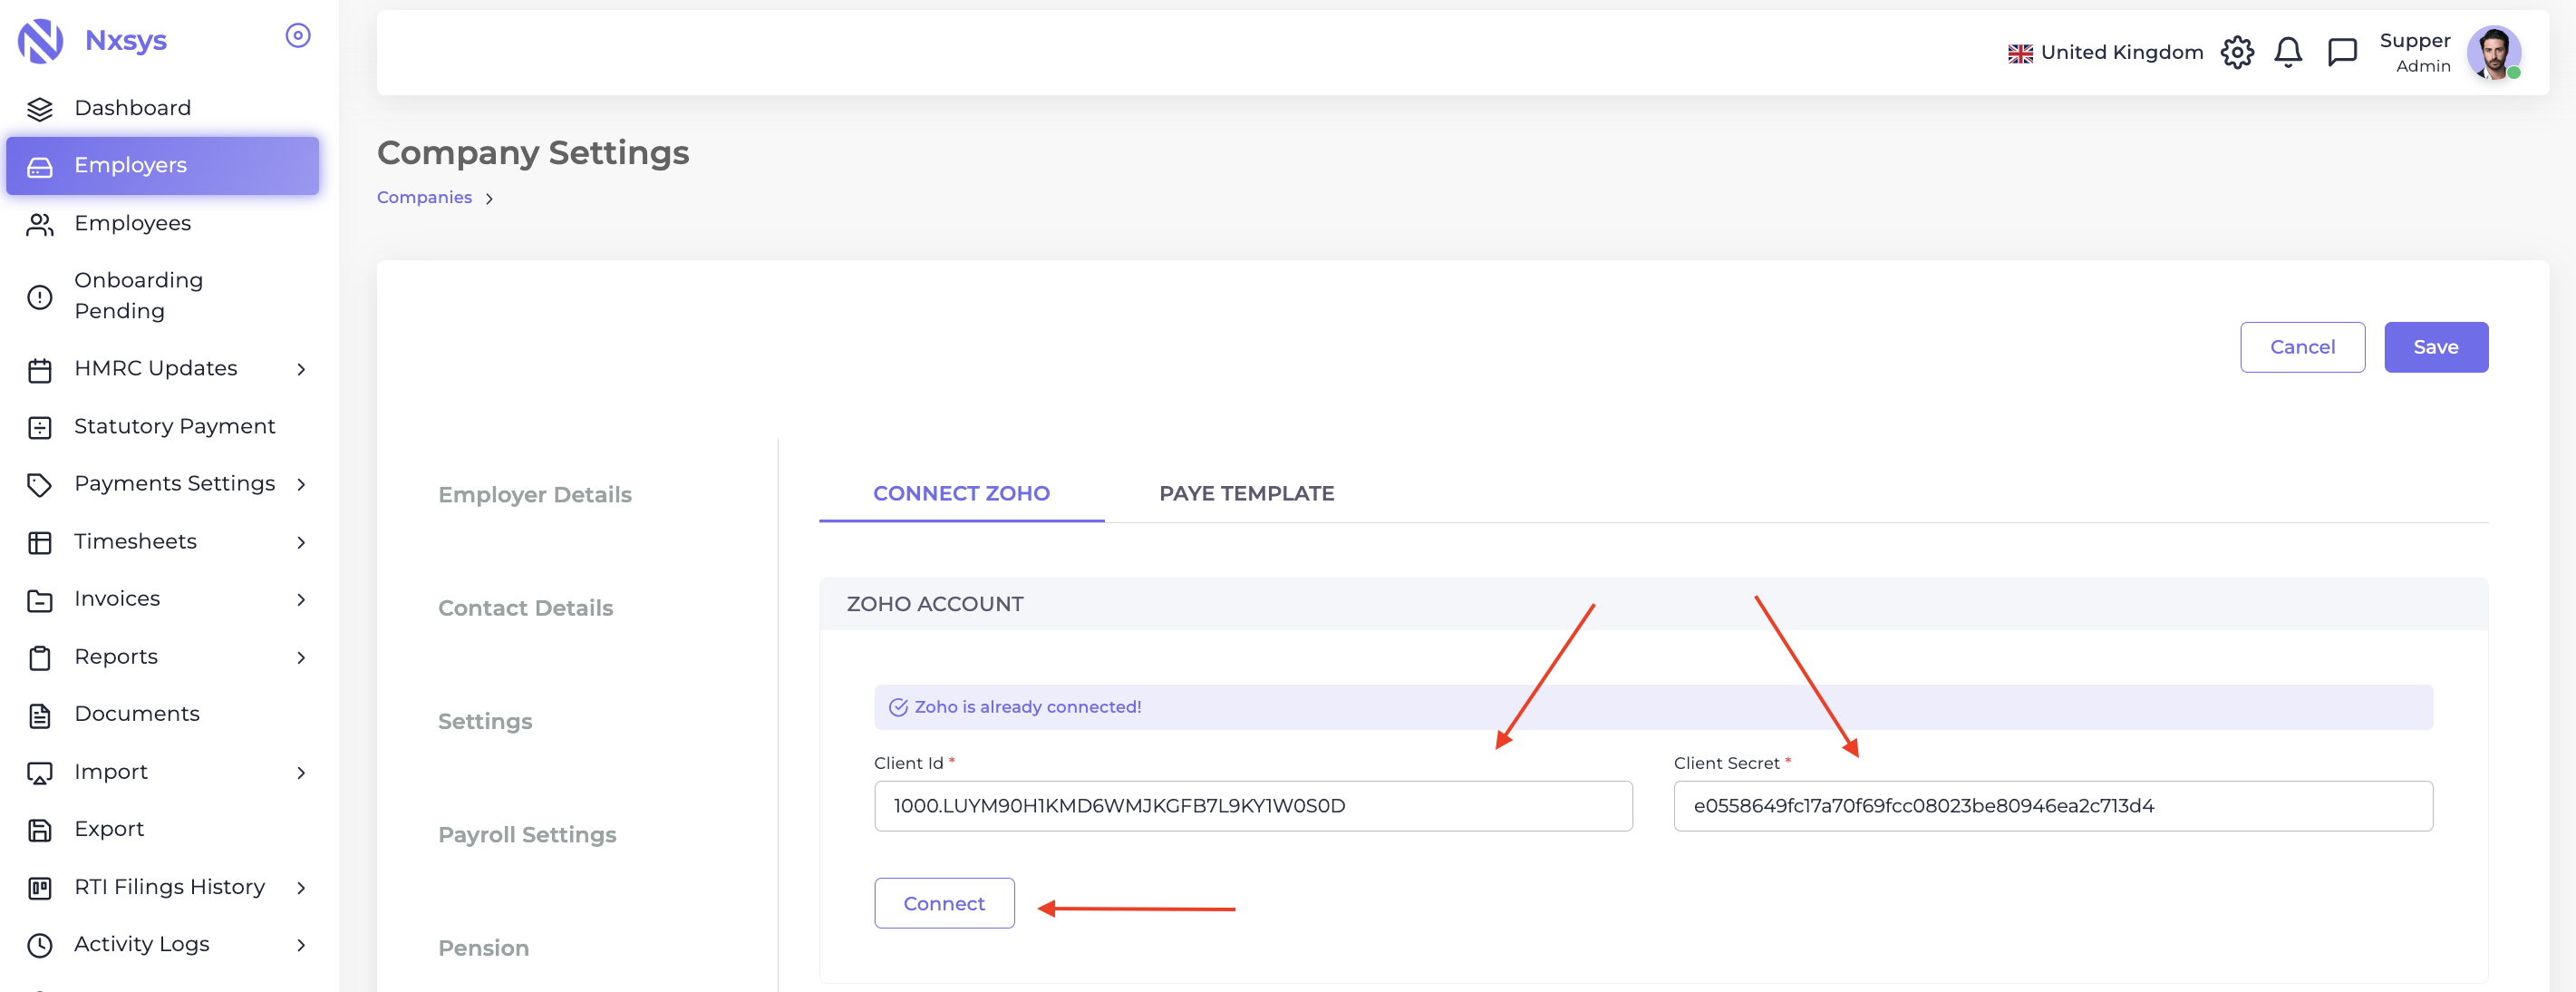This screenshot has width=2576, height=992.
Task: Open the notifications bell
Action: 2288,52
